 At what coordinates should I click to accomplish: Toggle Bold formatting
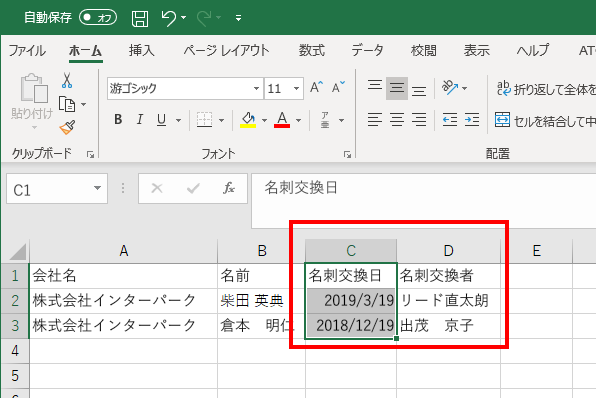click(118, 120)
